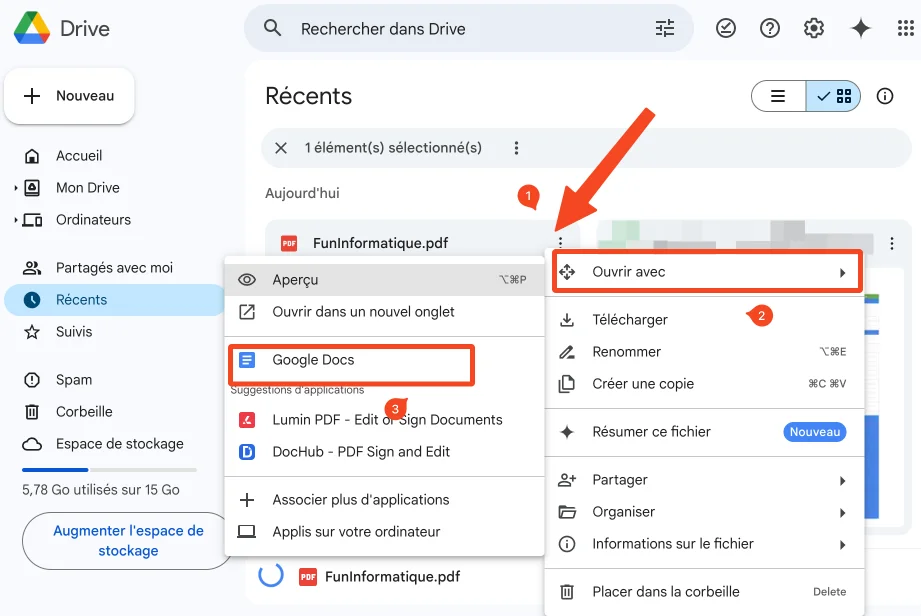Click the storage usage progress bar
This screenshot has height=616, width=921.
pos(109,470)
